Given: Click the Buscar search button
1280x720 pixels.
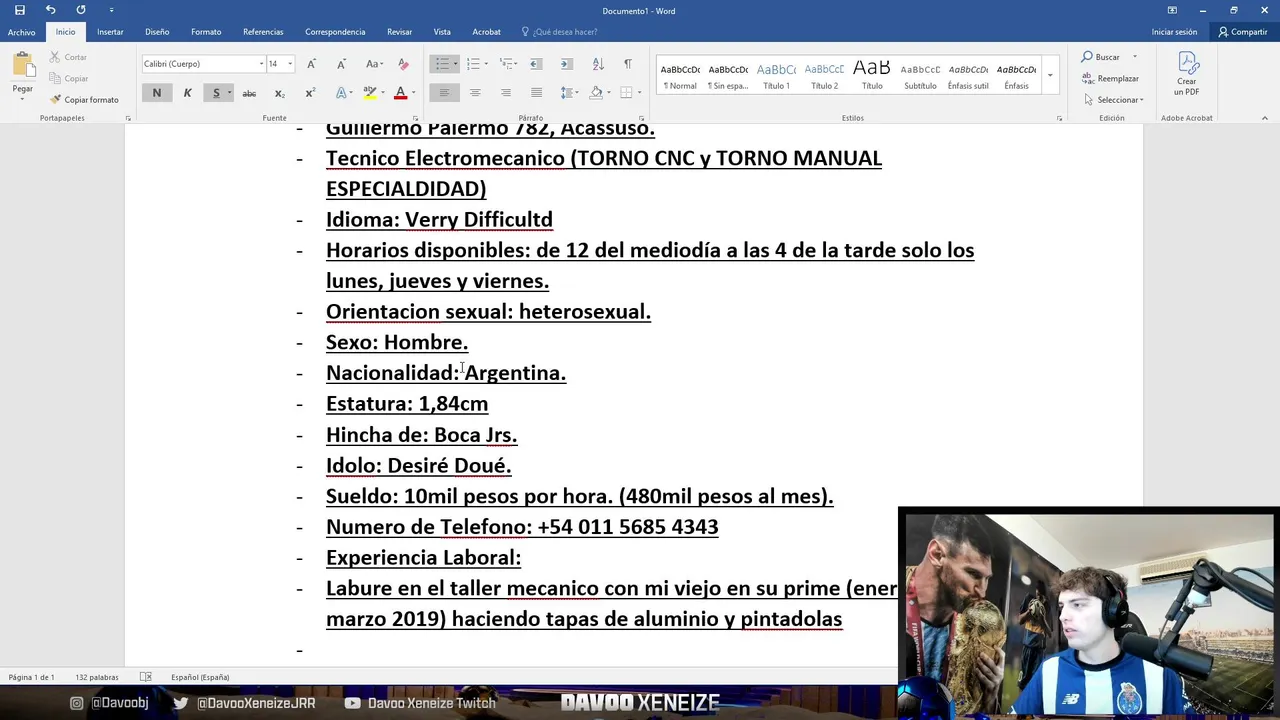Looking at the screenshot, I should pos(1100,57).
